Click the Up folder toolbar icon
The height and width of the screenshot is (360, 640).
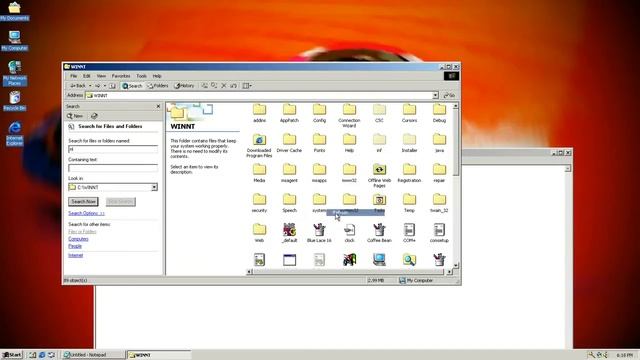tap(112, 86)
